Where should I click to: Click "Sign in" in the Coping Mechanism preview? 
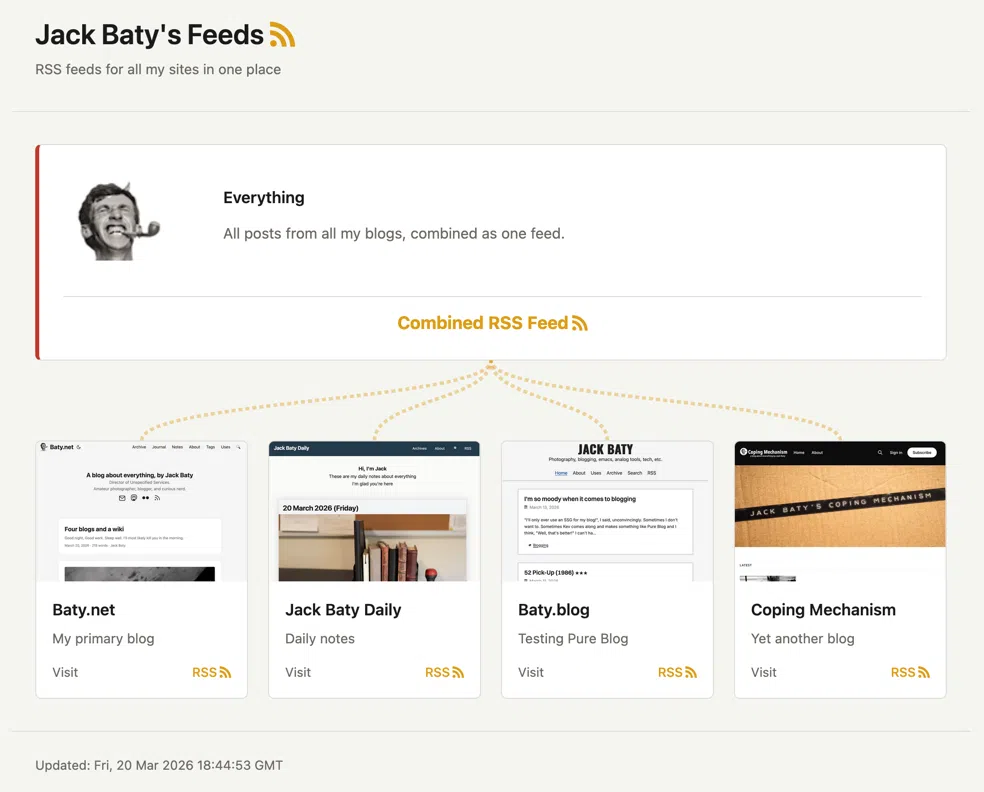(x=896, y=452)
